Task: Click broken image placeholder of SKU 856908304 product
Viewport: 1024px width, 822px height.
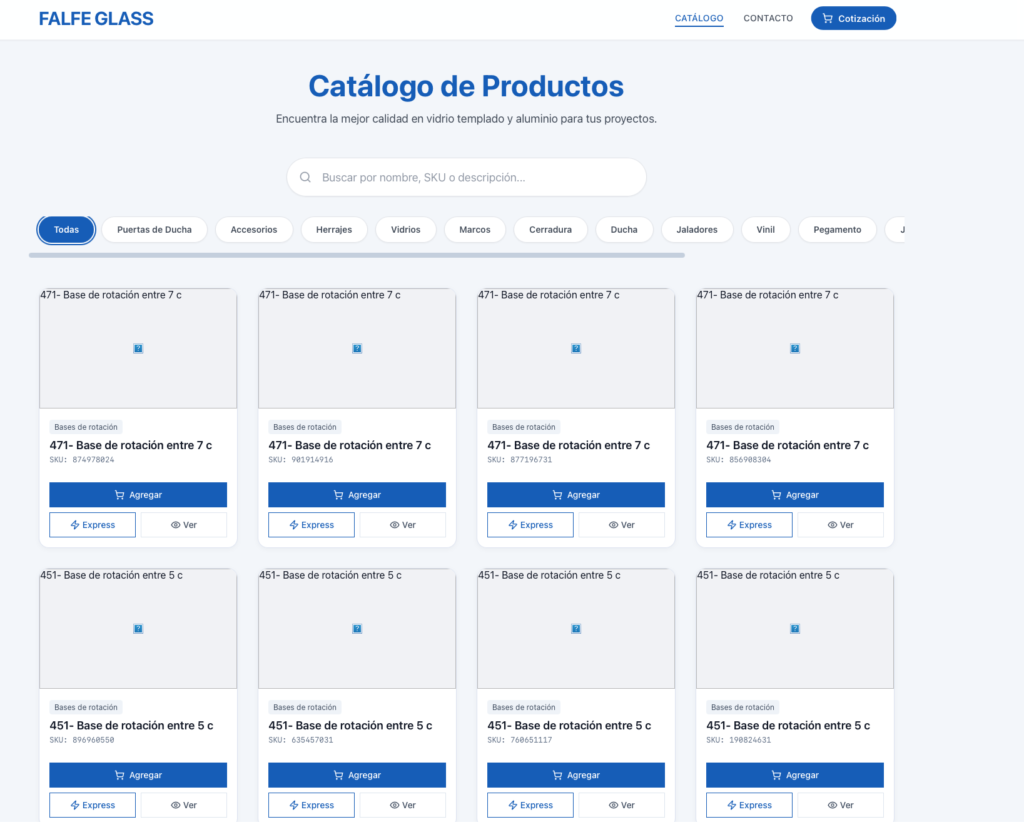Action: click(795, 348)
